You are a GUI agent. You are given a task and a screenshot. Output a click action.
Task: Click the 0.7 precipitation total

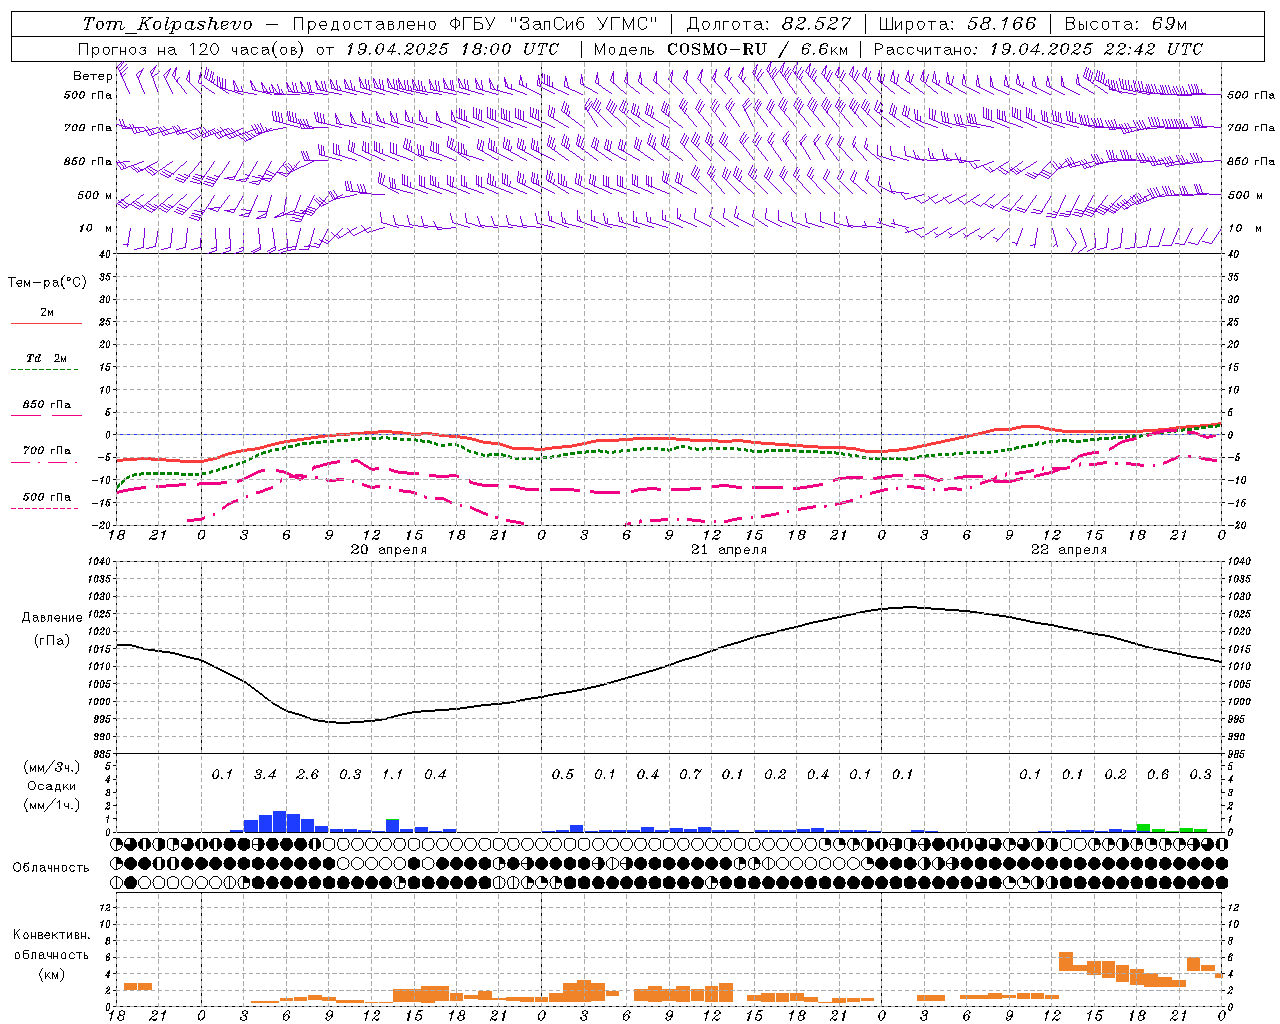(690, 774)
